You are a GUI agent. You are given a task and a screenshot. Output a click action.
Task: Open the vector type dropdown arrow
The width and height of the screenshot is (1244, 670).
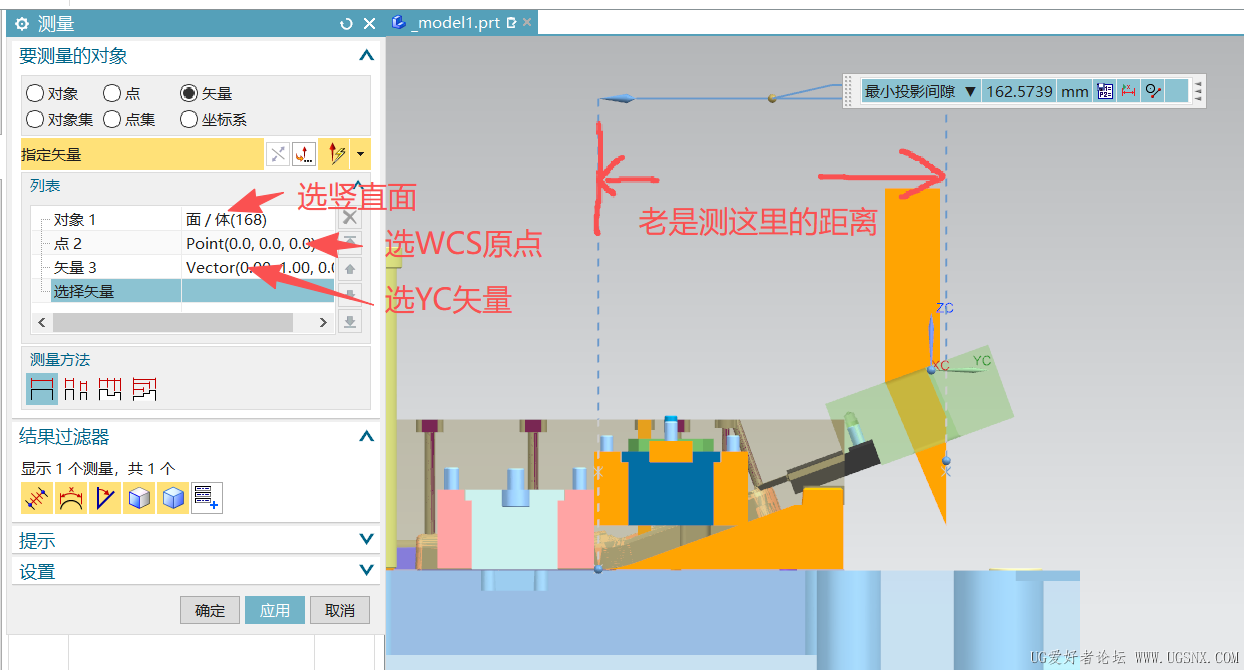click(360, 154)
